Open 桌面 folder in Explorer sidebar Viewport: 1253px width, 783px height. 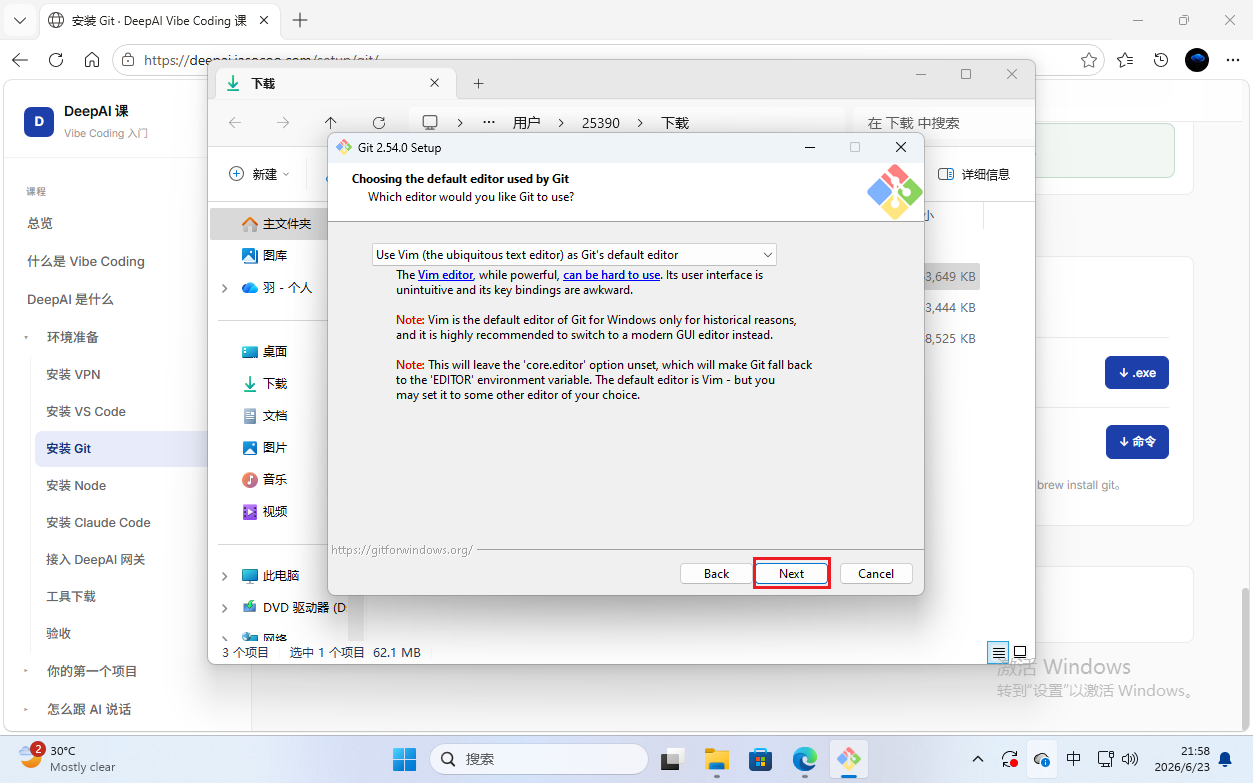(275, 352)
